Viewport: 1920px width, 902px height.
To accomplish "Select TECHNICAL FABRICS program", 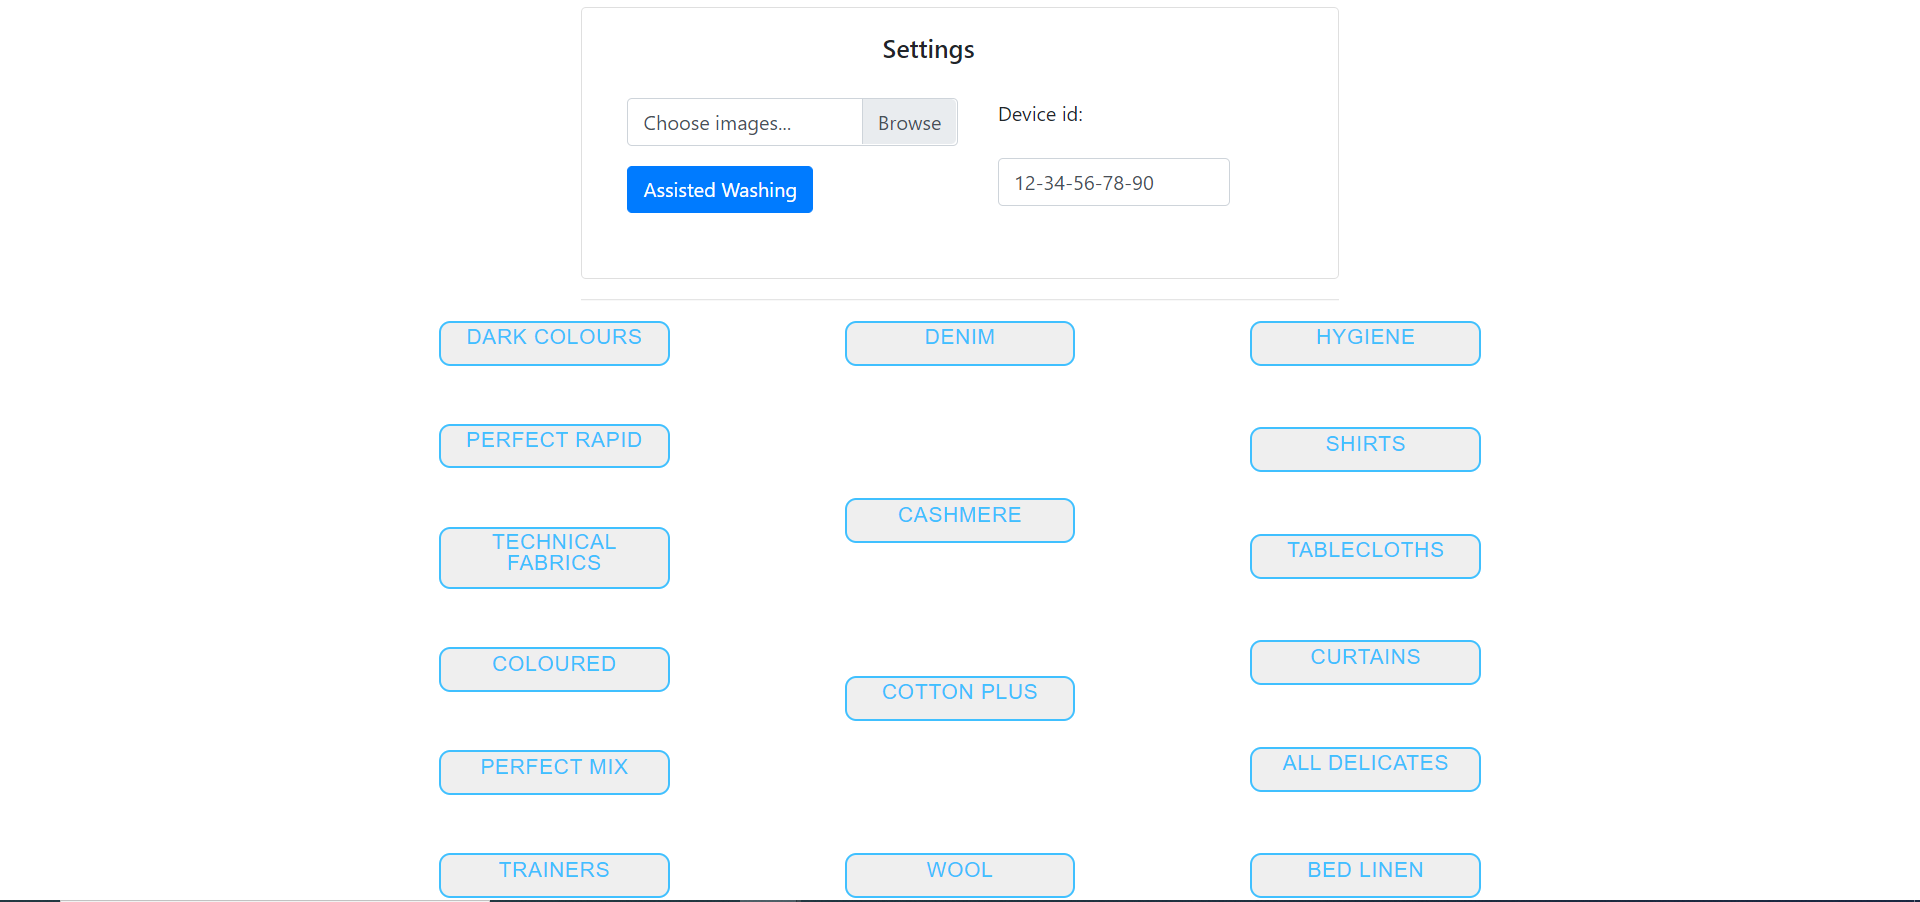I will (553, 557).
